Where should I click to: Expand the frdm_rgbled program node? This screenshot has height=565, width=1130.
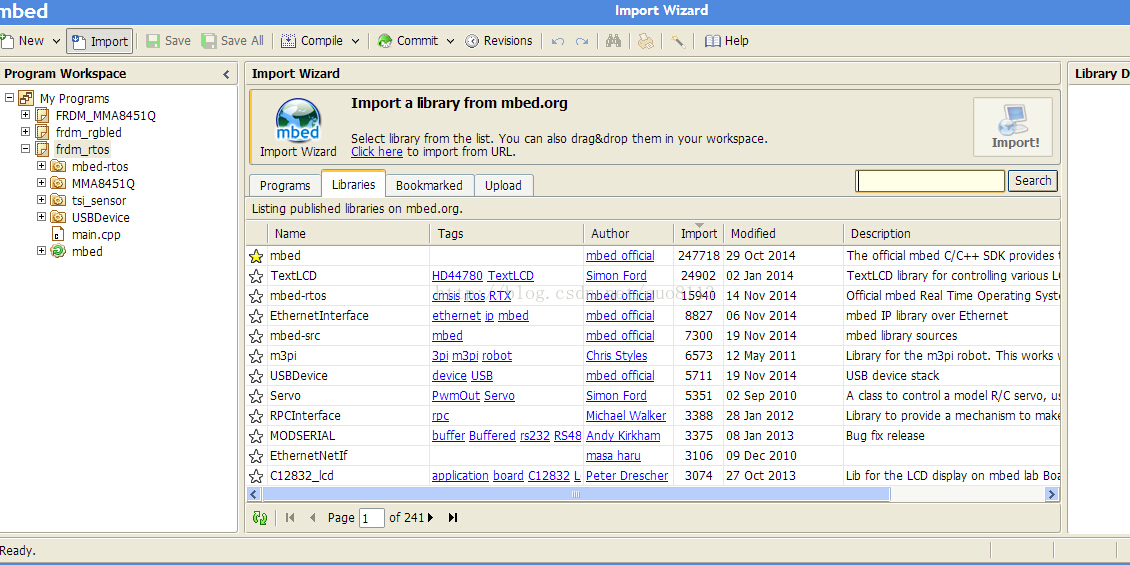pos(25,132)
